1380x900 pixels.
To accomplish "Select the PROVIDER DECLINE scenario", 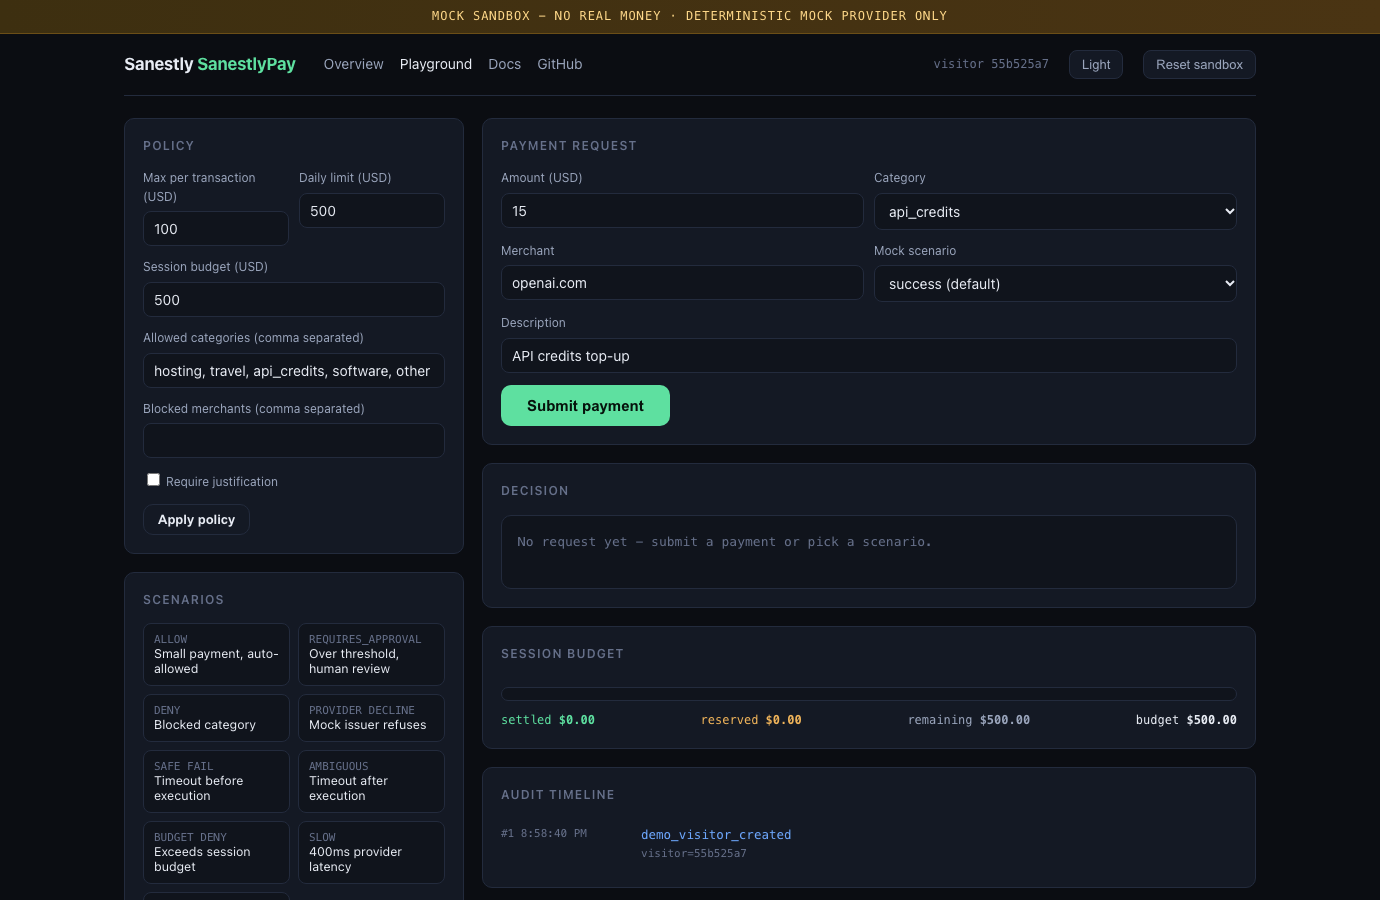I will [371, 718].
